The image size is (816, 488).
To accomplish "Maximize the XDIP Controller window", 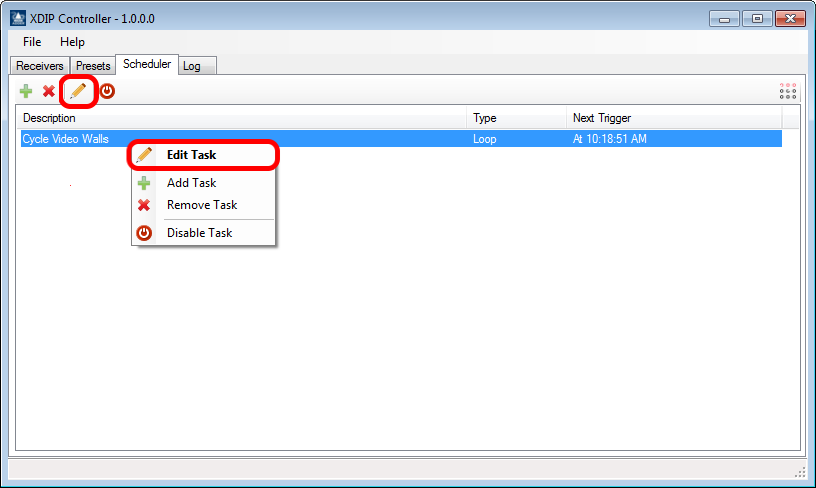I will click(x=757, y=19).
